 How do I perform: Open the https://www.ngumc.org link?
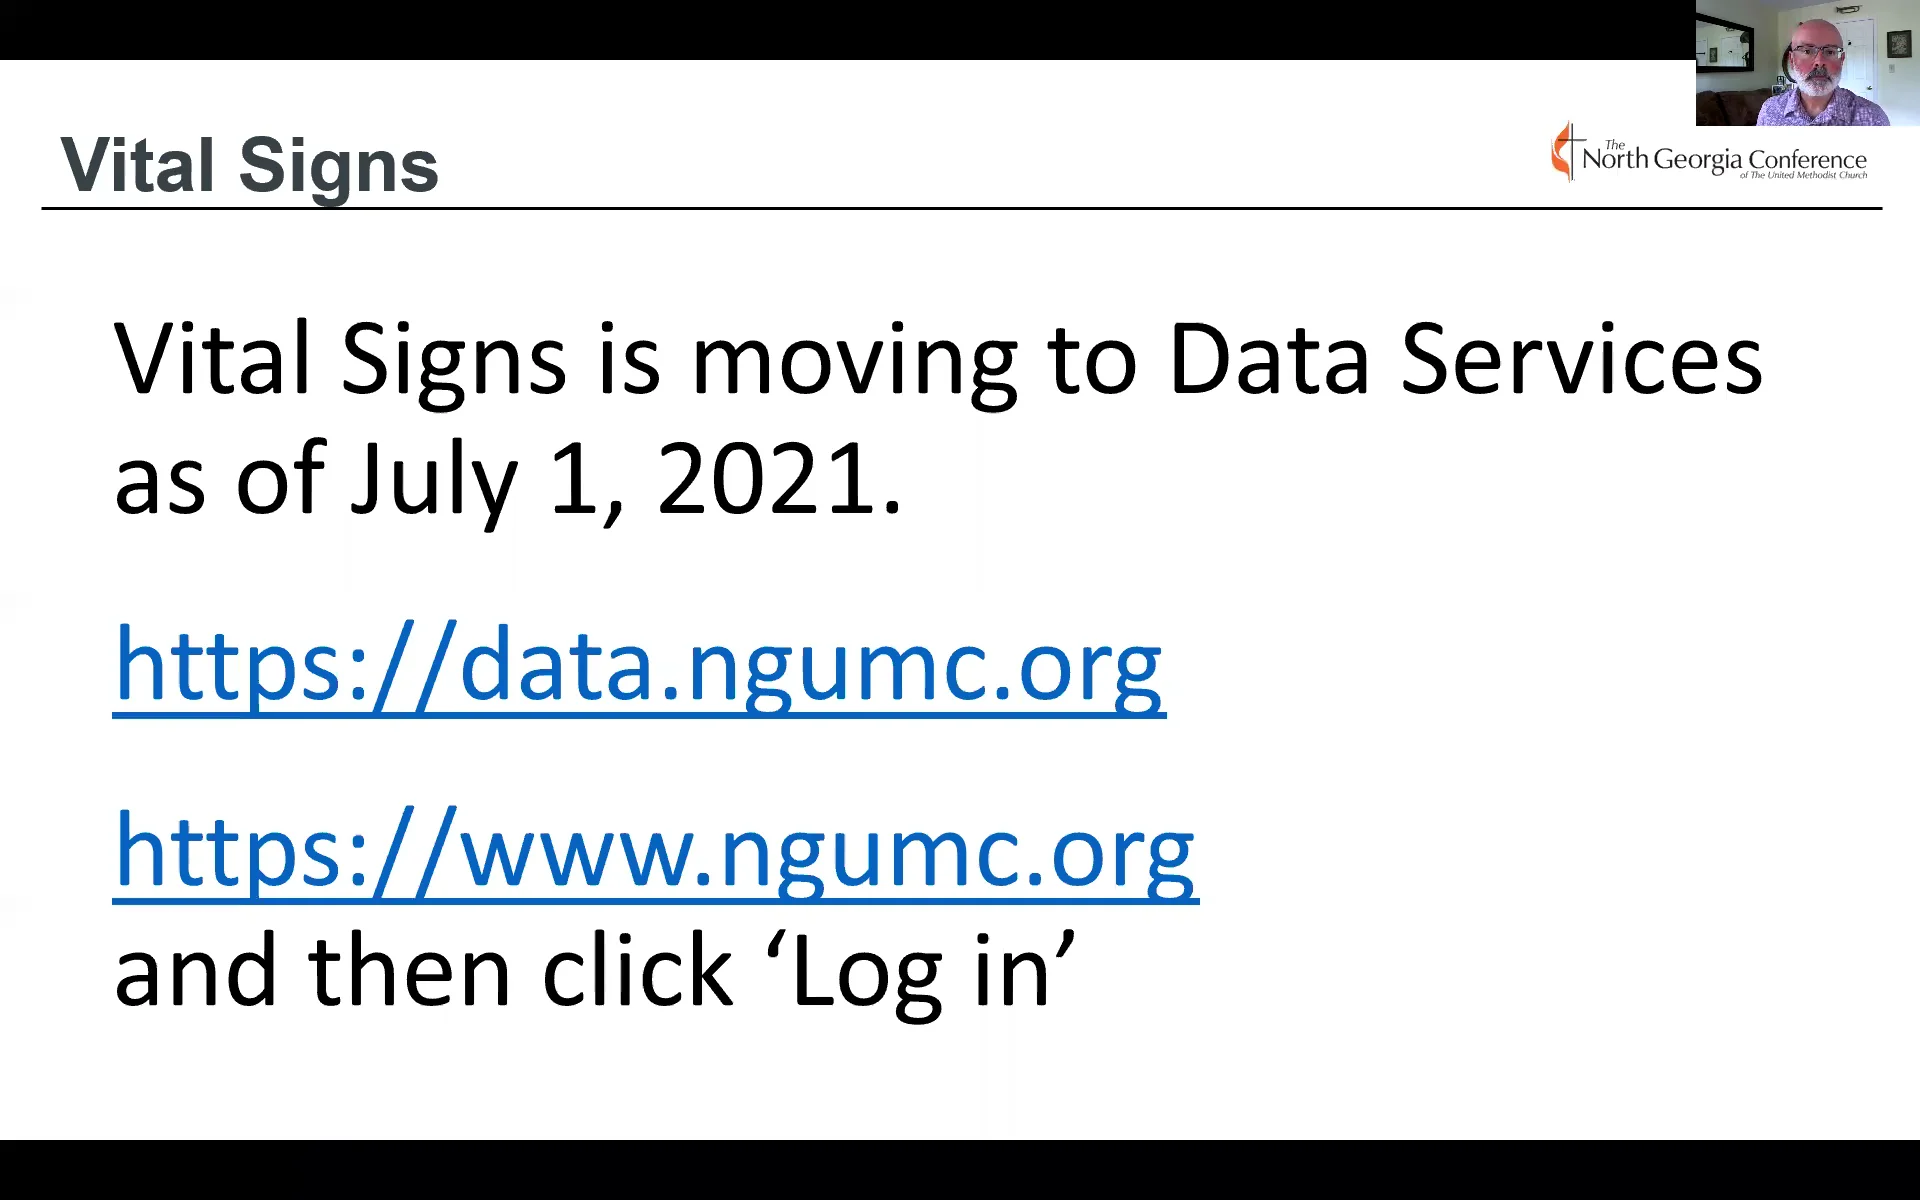(x=655, y=852)
